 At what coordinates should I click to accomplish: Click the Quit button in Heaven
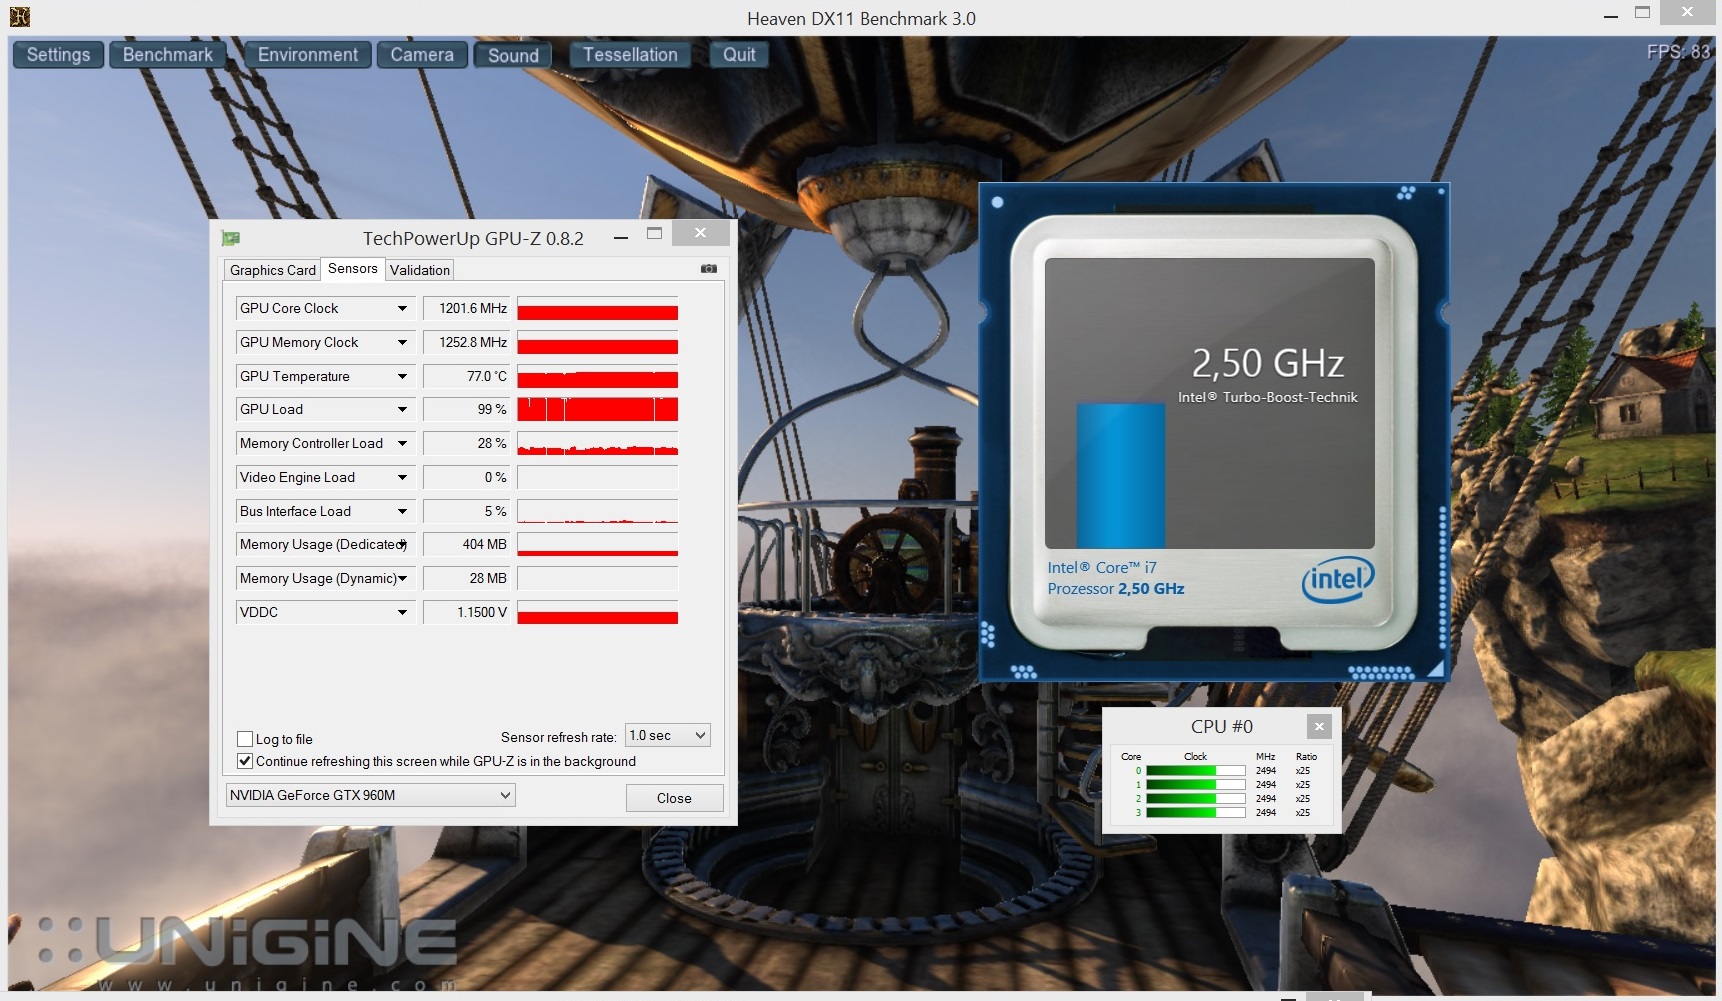coord(739,55)
